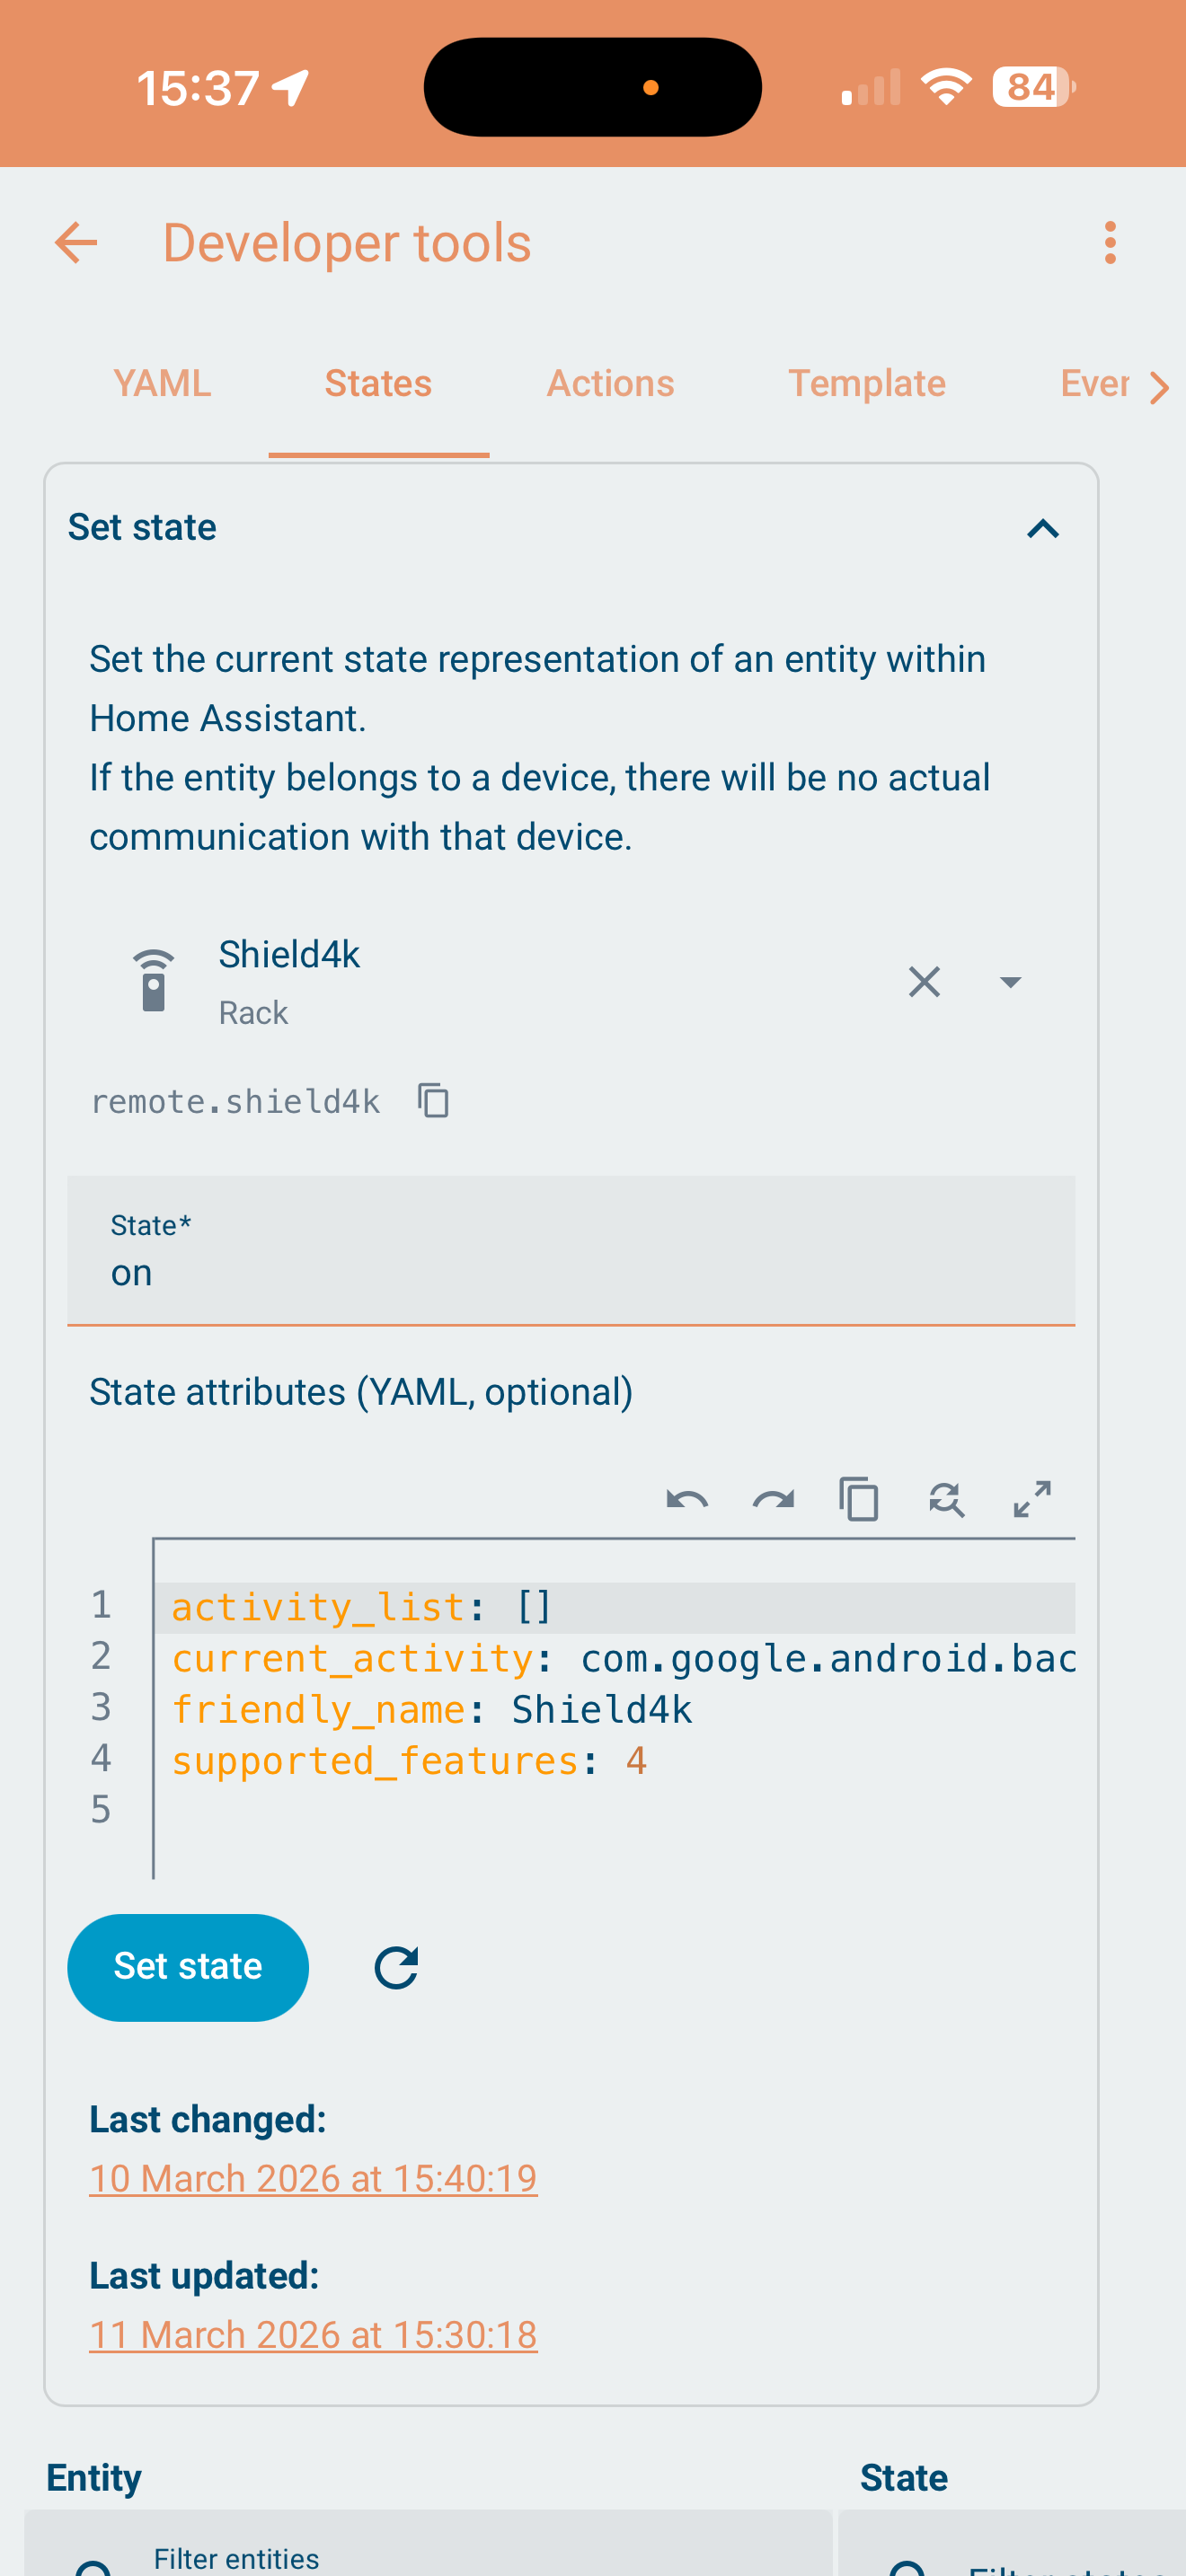Viewport: 1186px width, 2576px height.
Task: Copy the remote.shield4k entity ID
Action: [434, 1101]
